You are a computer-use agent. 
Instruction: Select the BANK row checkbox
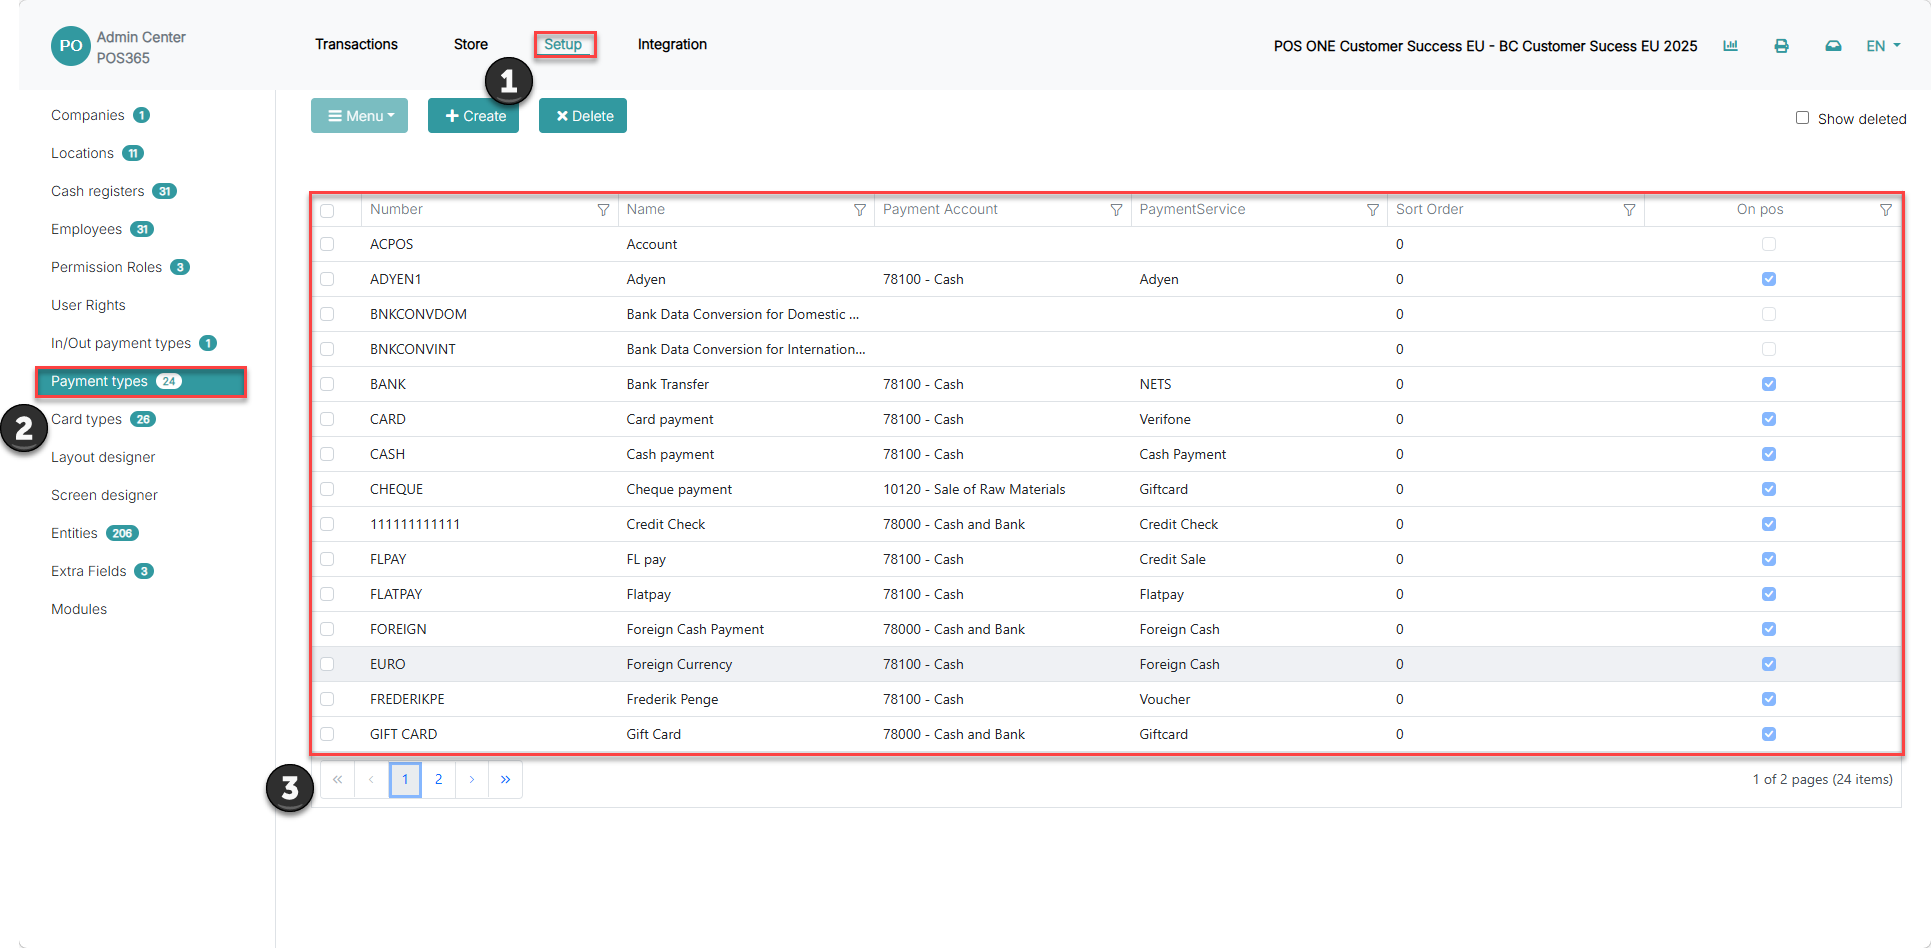[x=327, y=384]
